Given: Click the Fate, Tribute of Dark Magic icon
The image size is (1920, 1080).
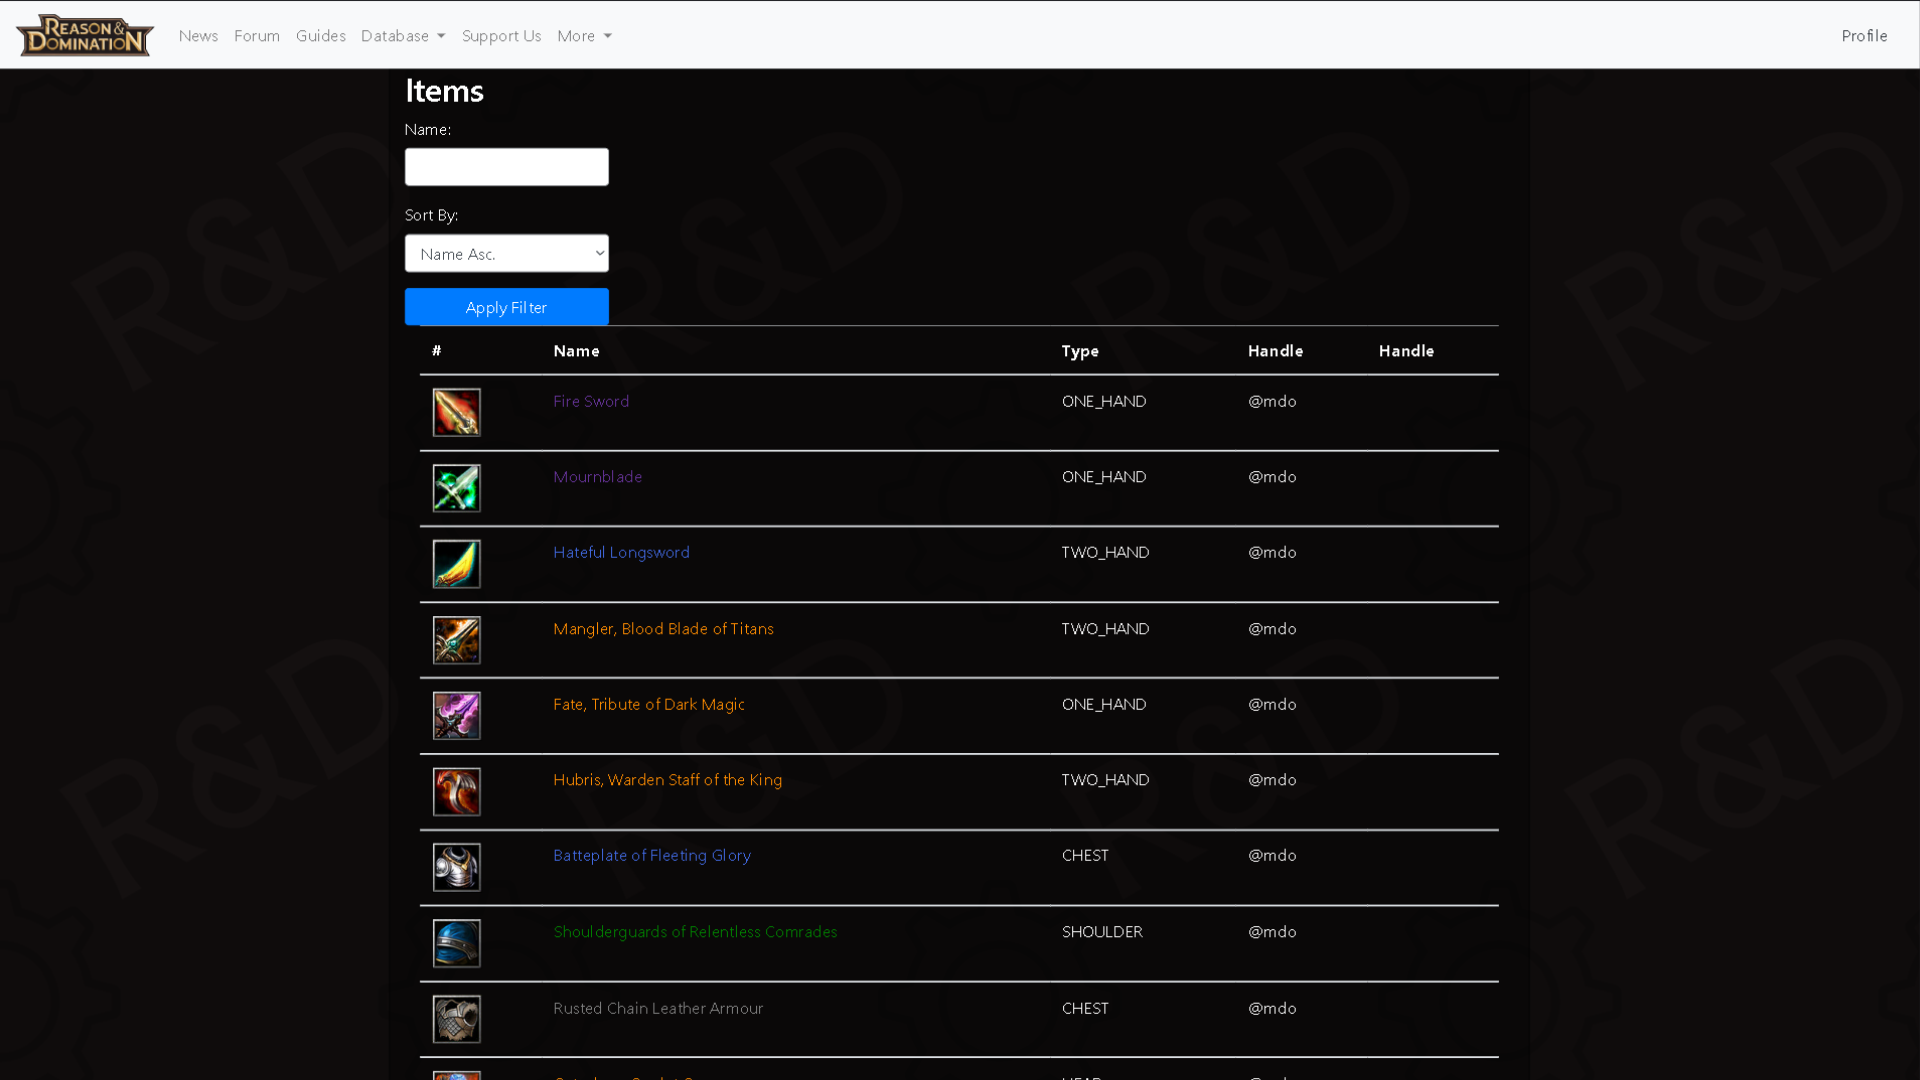Looking at the screenshot, I should (456, 716).
